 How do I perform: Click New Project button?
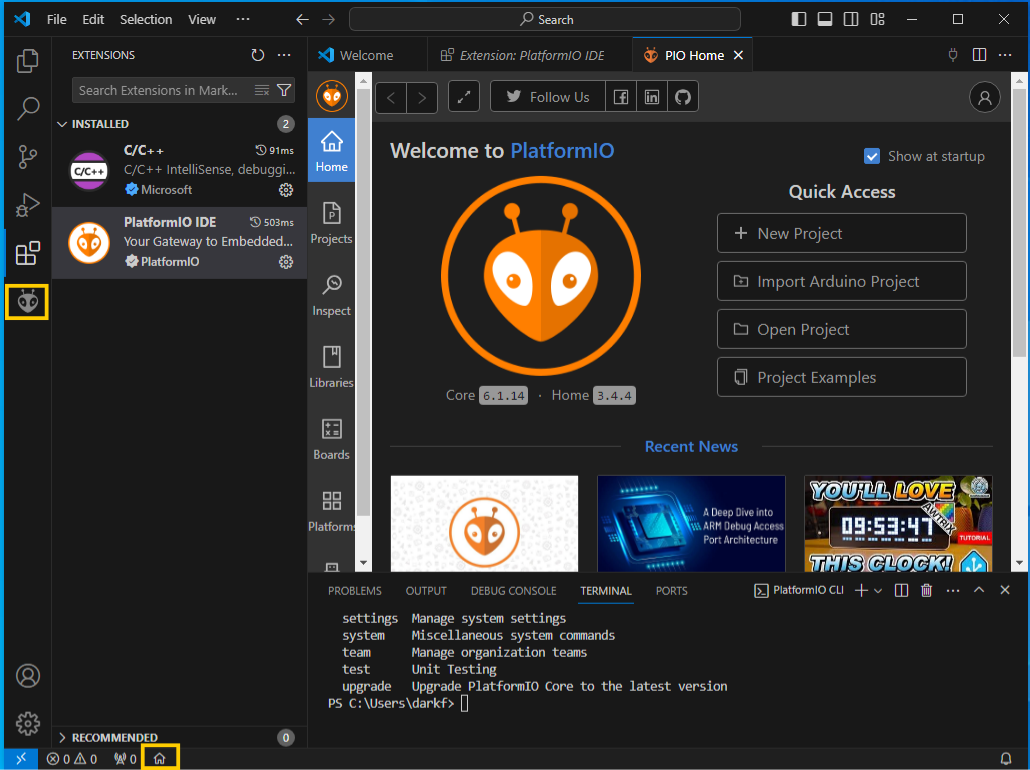point(841,233)
